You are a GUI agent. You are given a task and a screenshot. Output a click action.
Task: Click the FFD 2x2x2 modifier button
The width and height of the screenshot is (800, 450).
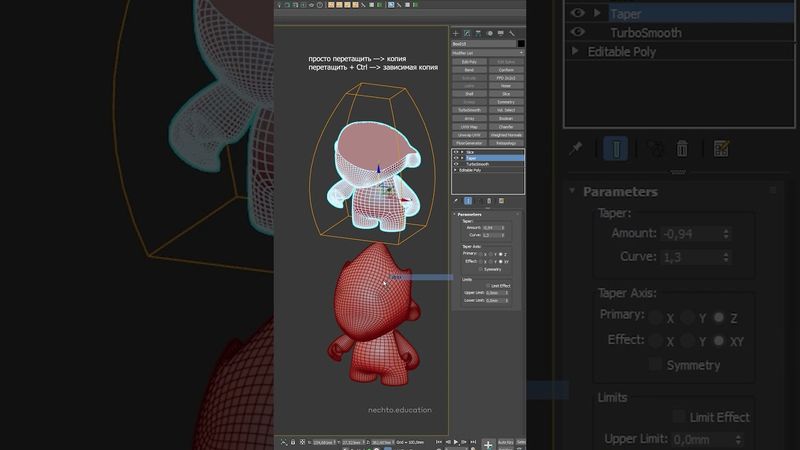pos(506,80)
